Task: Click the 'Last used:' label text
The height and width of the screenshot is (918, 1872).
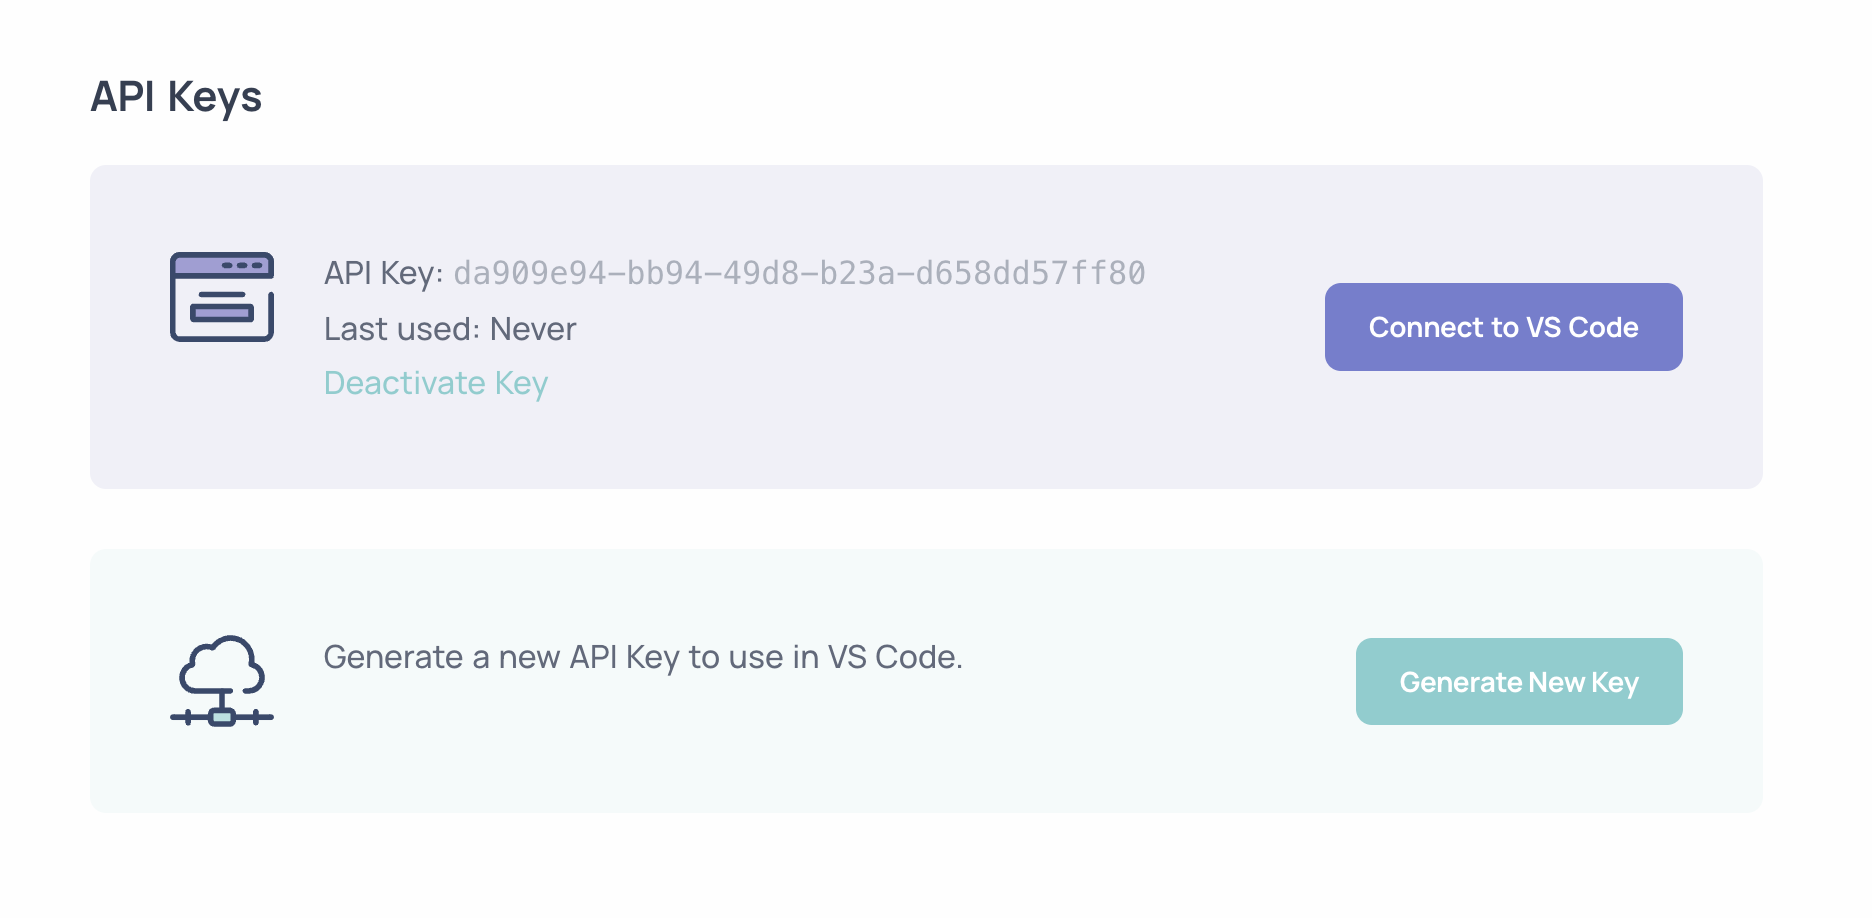Action: (402, 329)
